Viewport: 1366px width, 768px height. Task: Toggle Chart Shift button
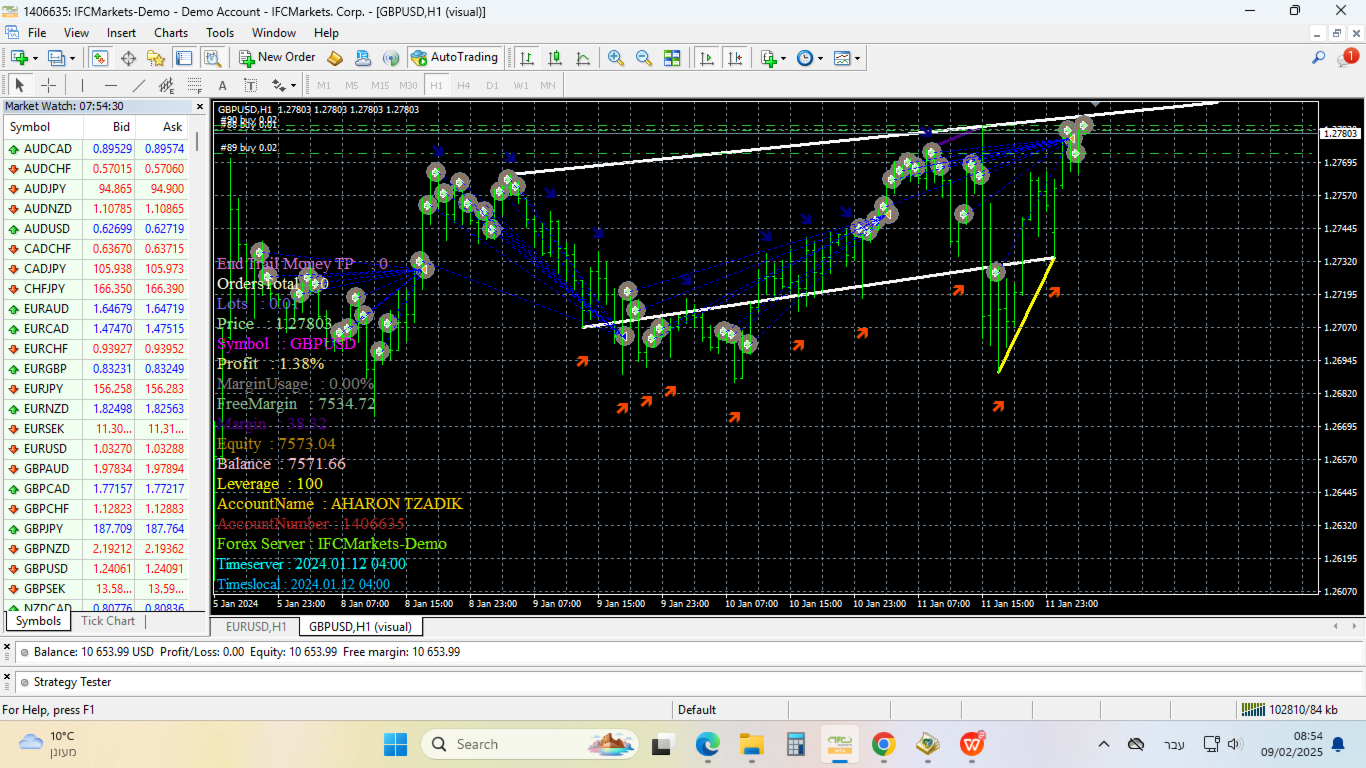point(735,58)
